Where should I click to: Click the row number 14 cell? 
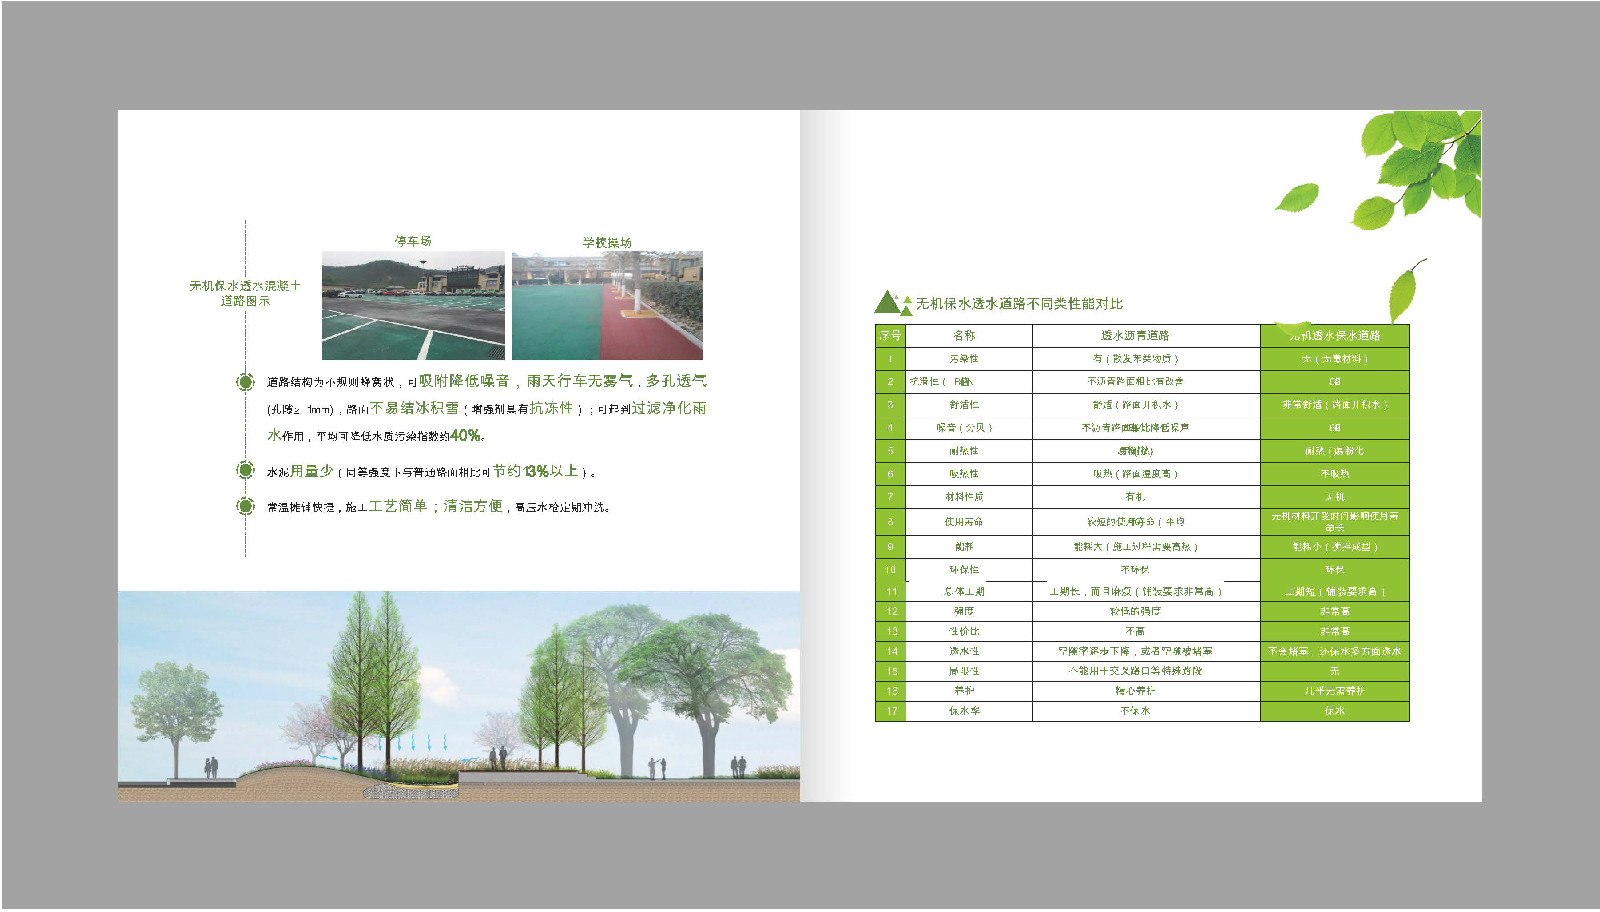890,651
